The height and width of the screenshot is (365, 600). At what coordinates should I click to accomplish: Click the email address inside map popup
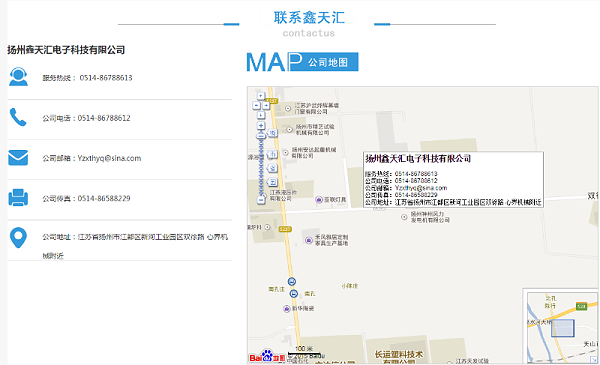tap(421, 188)
